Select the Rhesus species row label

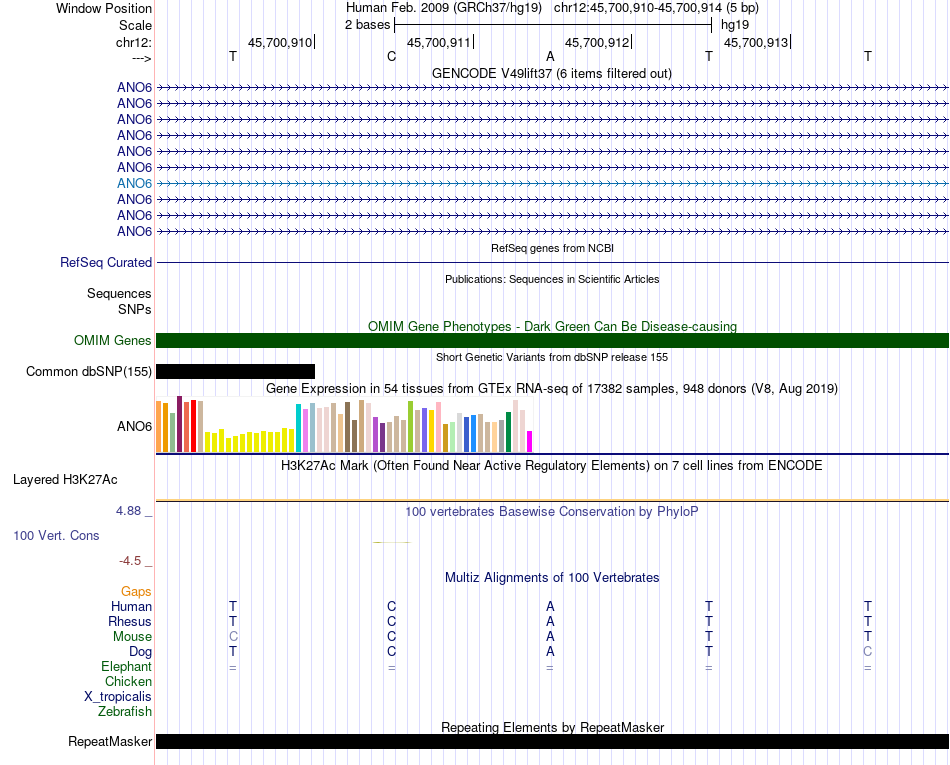(130, 621)
